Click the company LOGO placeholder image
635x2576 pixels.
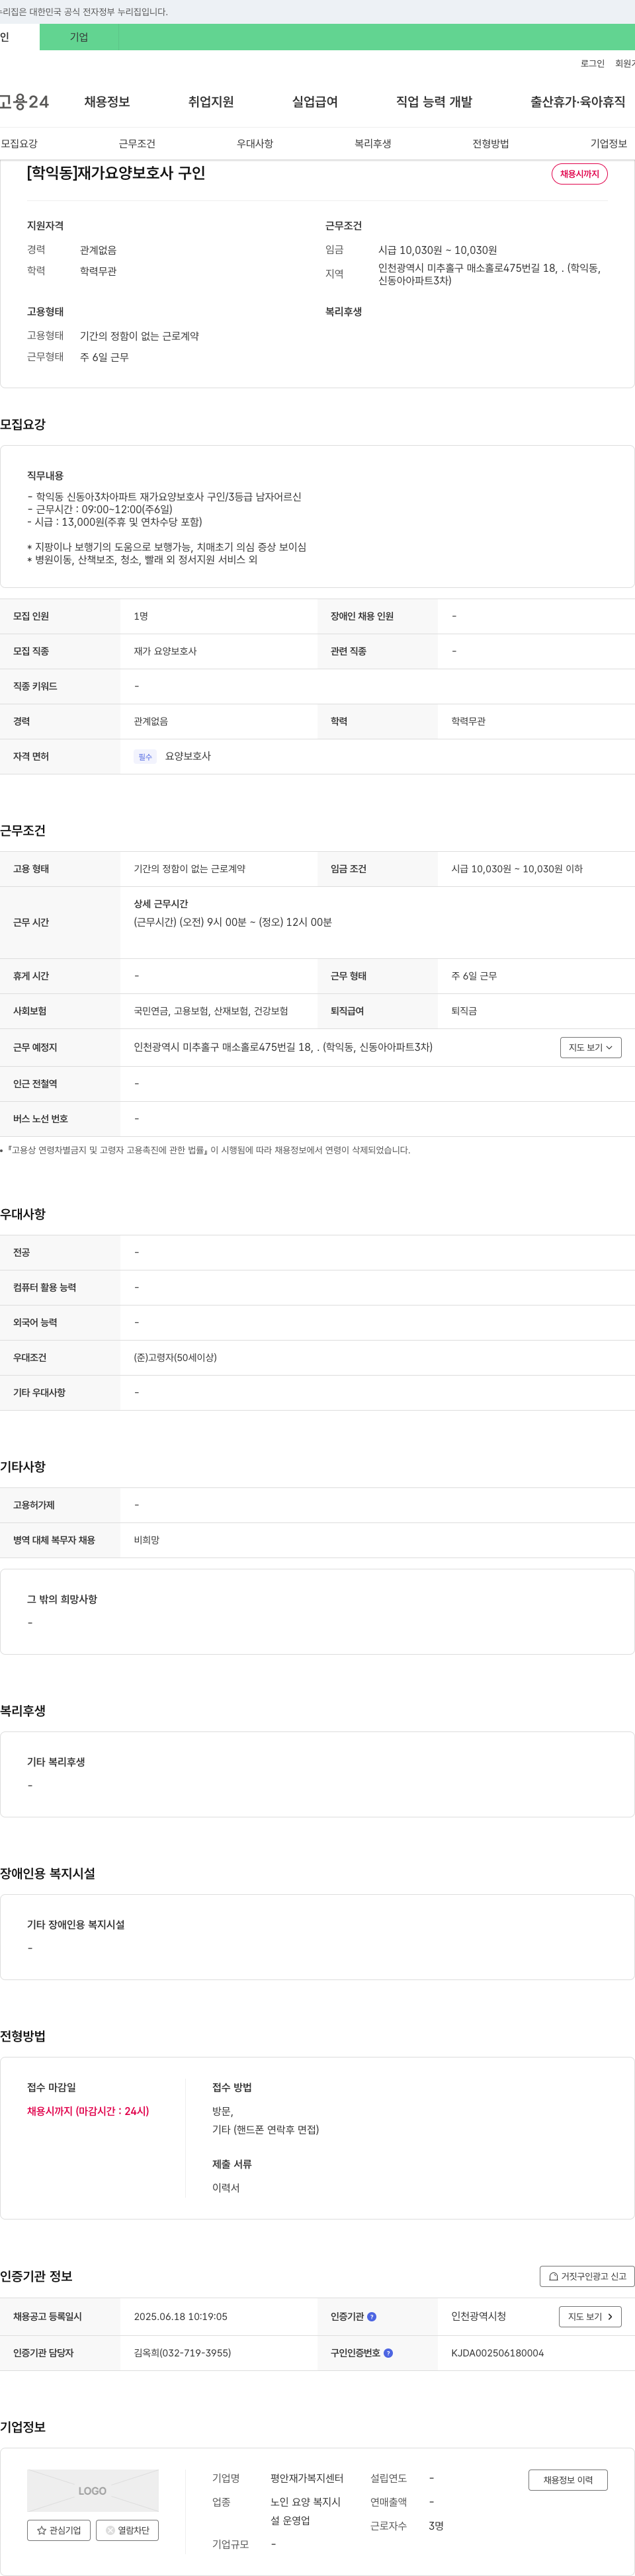[x=92, y=2491]
